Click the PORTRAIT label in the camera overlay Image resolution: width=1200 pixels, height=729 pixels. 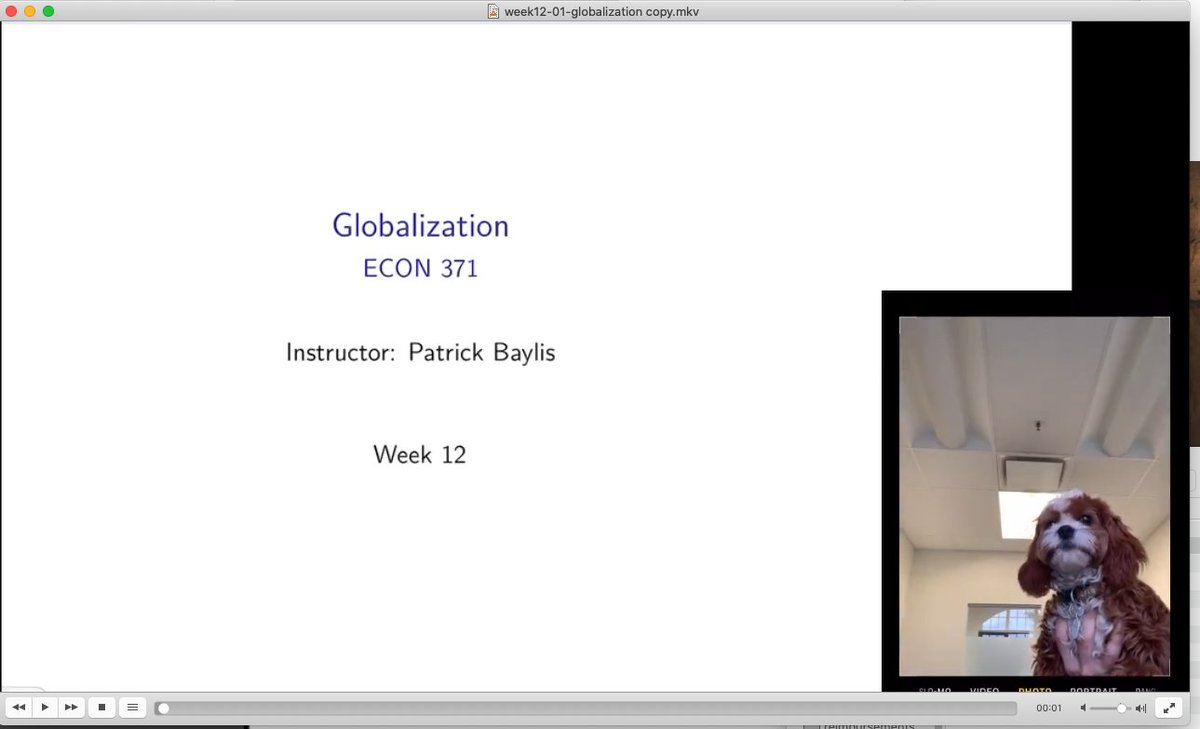pyautogui.click(x=1093, y=691)
